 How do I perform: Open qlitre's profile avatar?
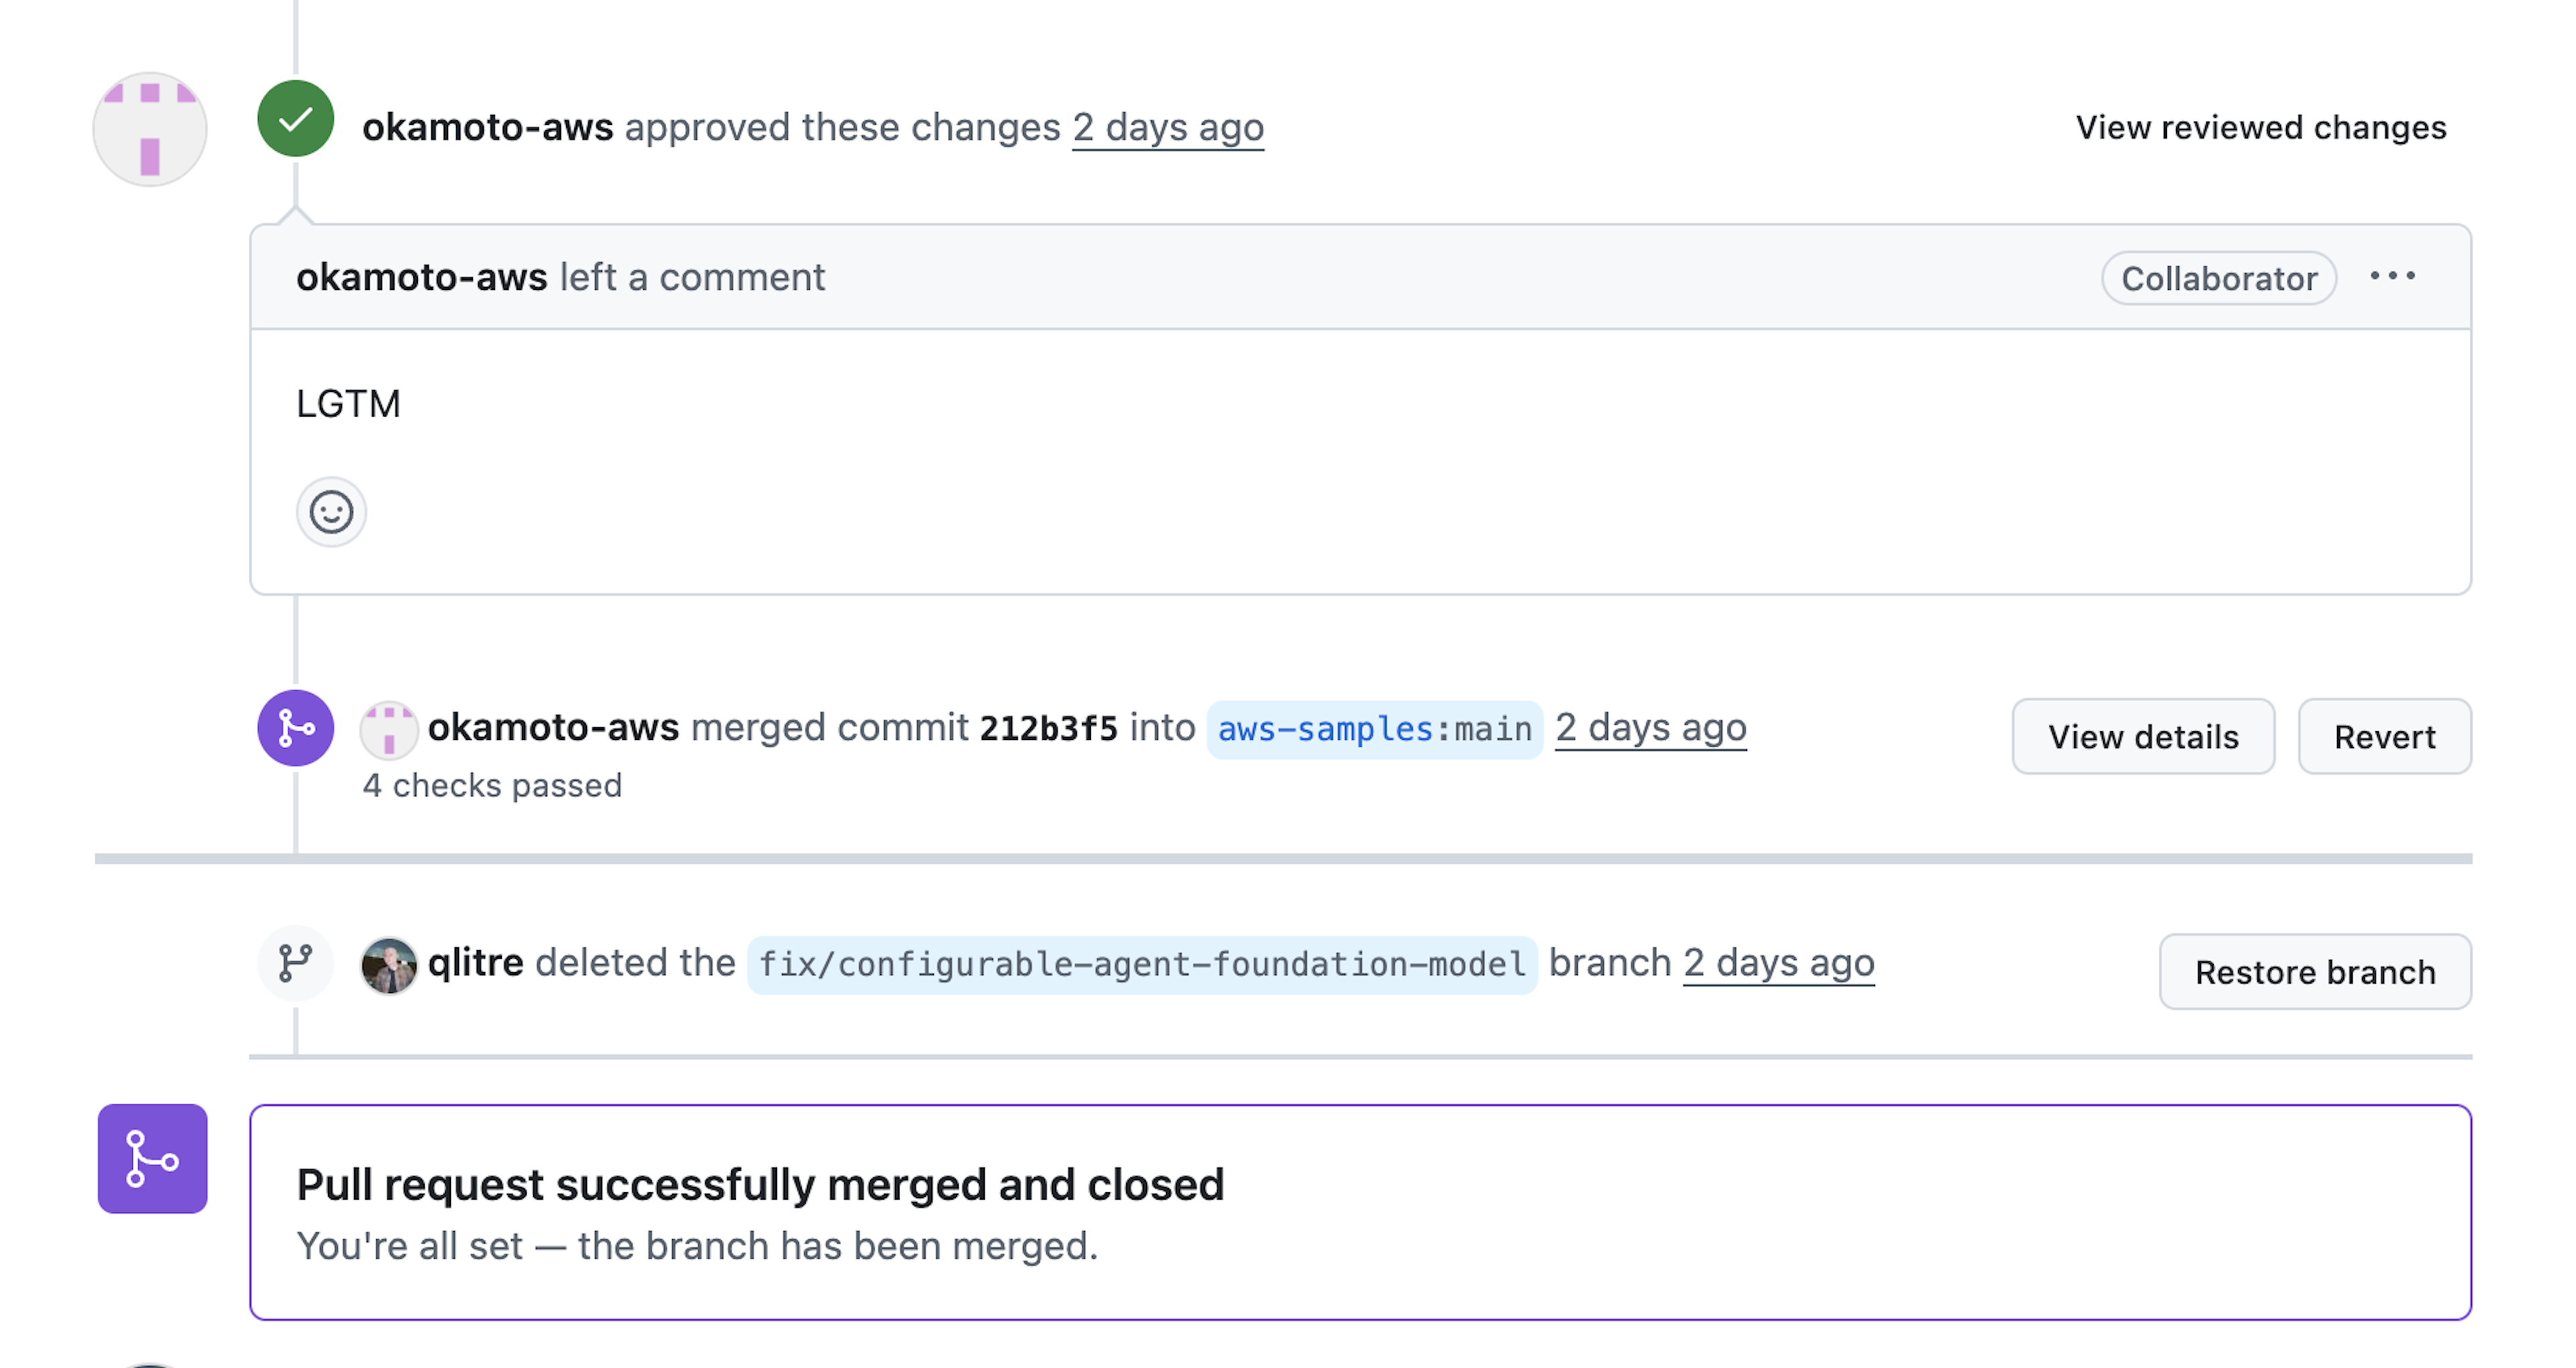click(388, 965)
